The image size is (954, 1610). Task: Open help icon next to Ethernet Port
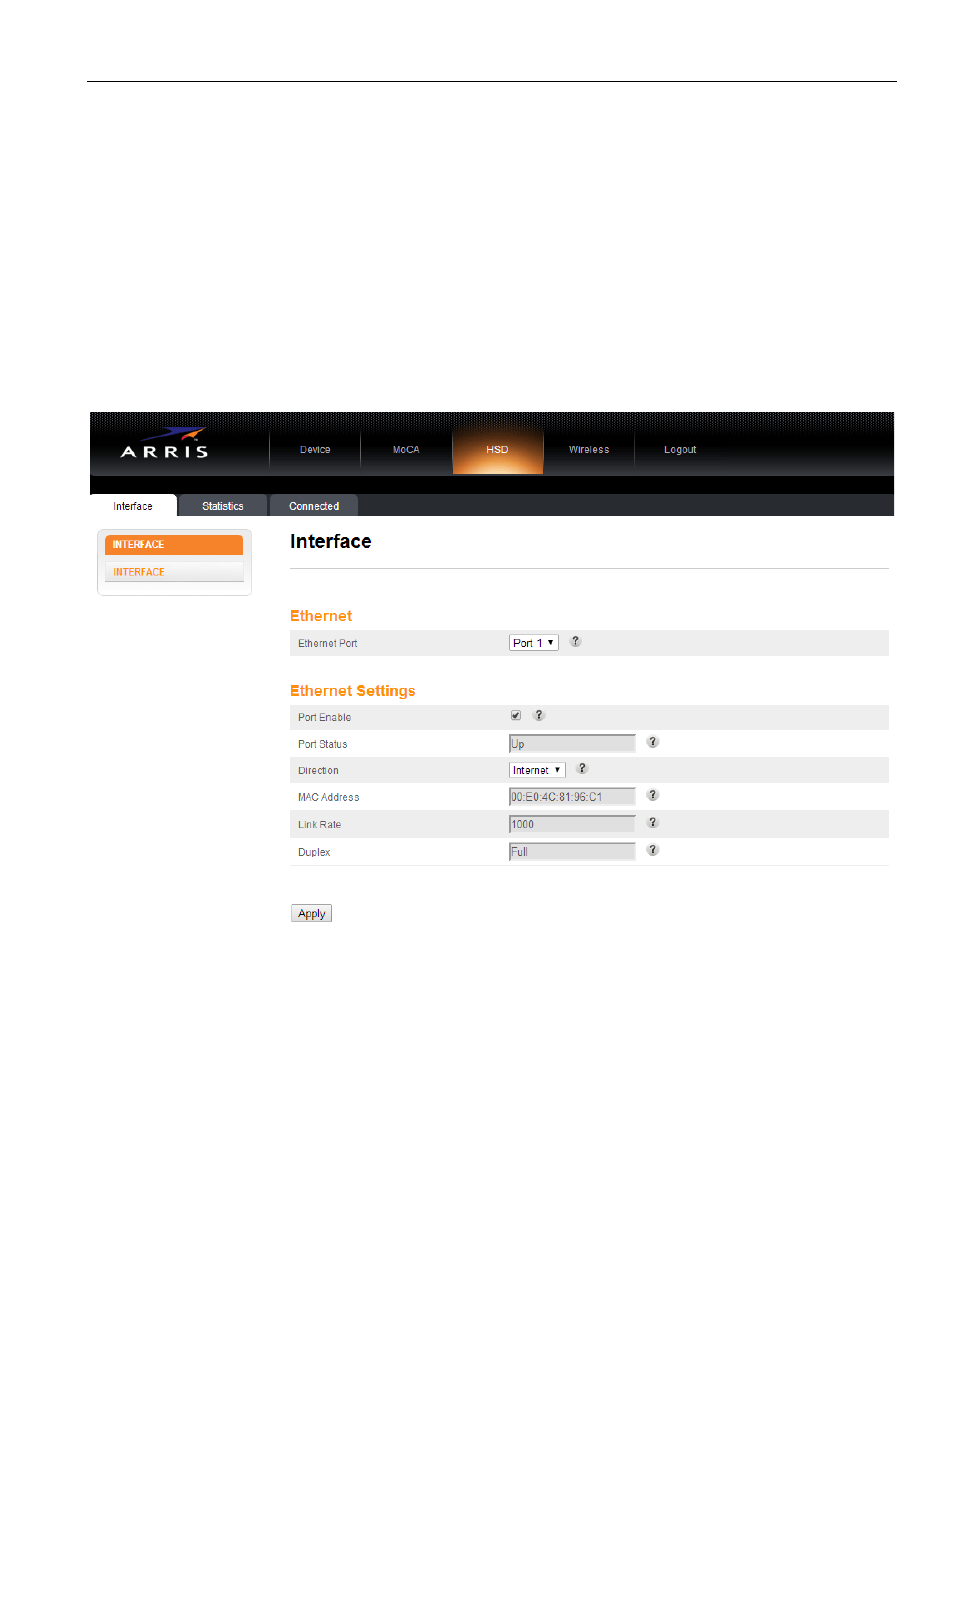click(x=576, y=642)
